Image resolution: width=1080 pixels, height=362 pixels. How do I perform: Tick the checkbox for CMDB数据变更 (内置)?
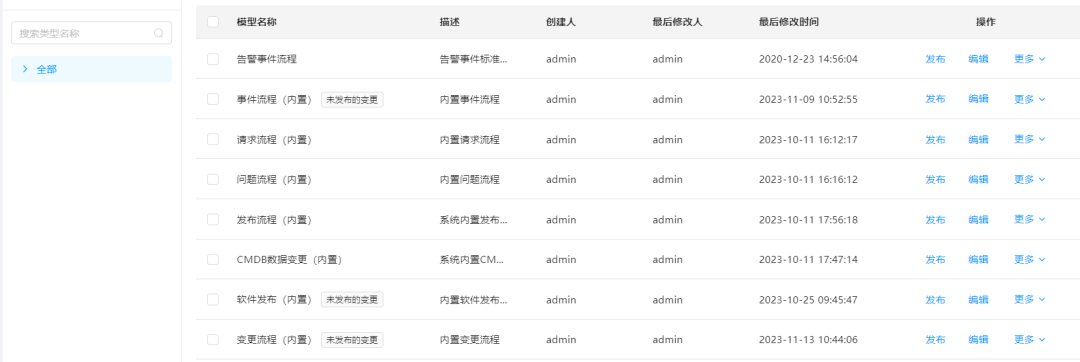coord(213,259)
